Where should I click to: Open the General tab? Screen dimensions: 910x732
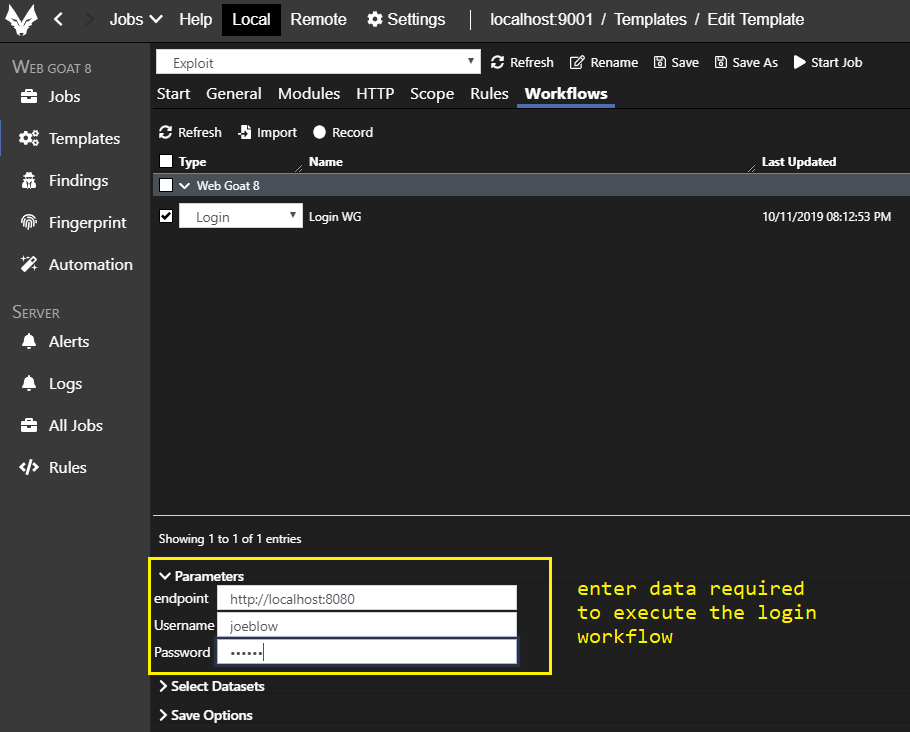point(234,93)
